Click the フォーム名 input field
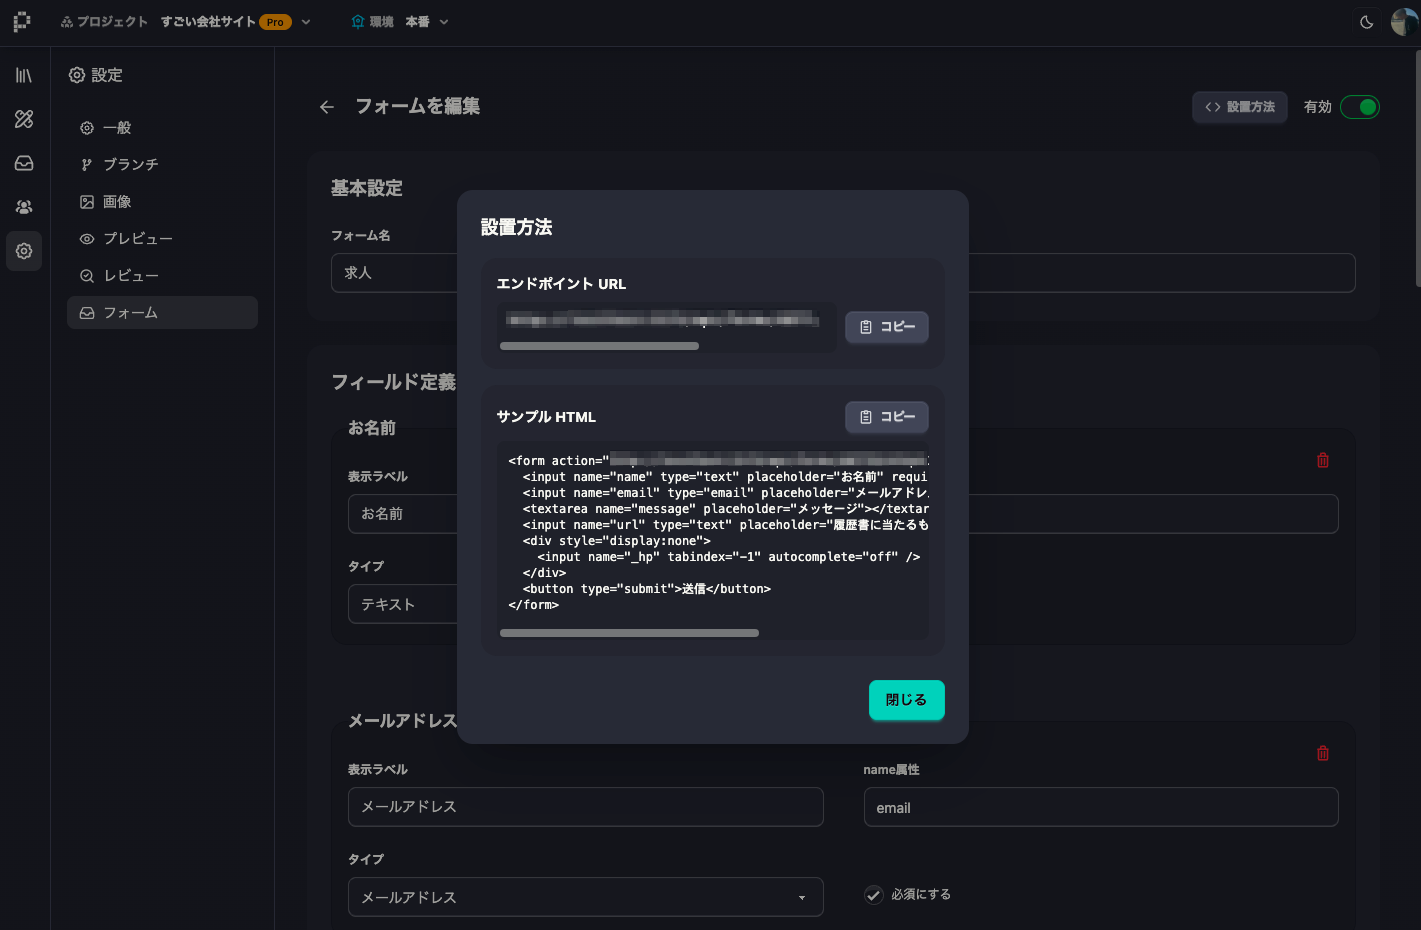Image resolution: width=1421 pixels, height=930 pixels. click(x=843, y=273)
